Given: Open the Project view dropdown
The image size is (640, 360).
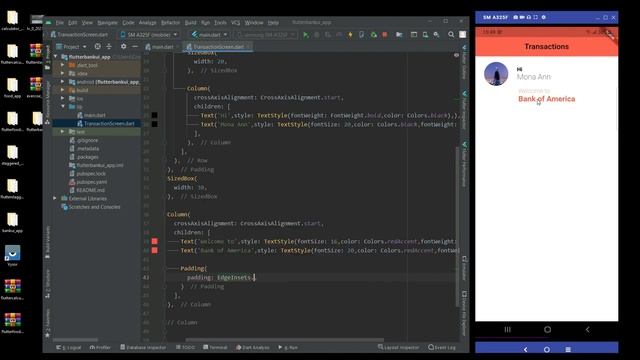Looking at the screenshot, I should (x=71, y=47).
